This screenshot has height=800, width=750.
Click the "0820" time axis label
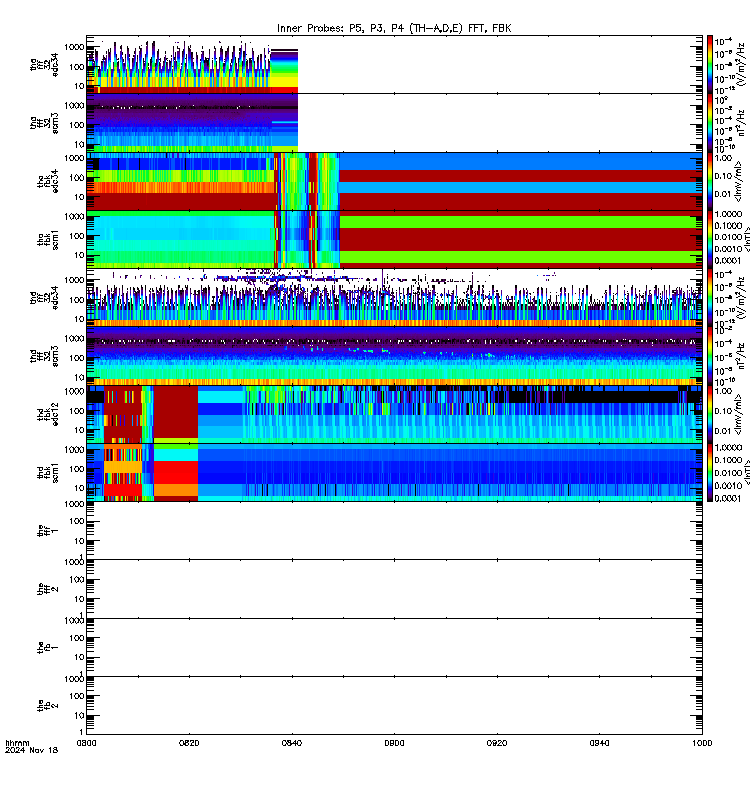[x=189, y=743]
